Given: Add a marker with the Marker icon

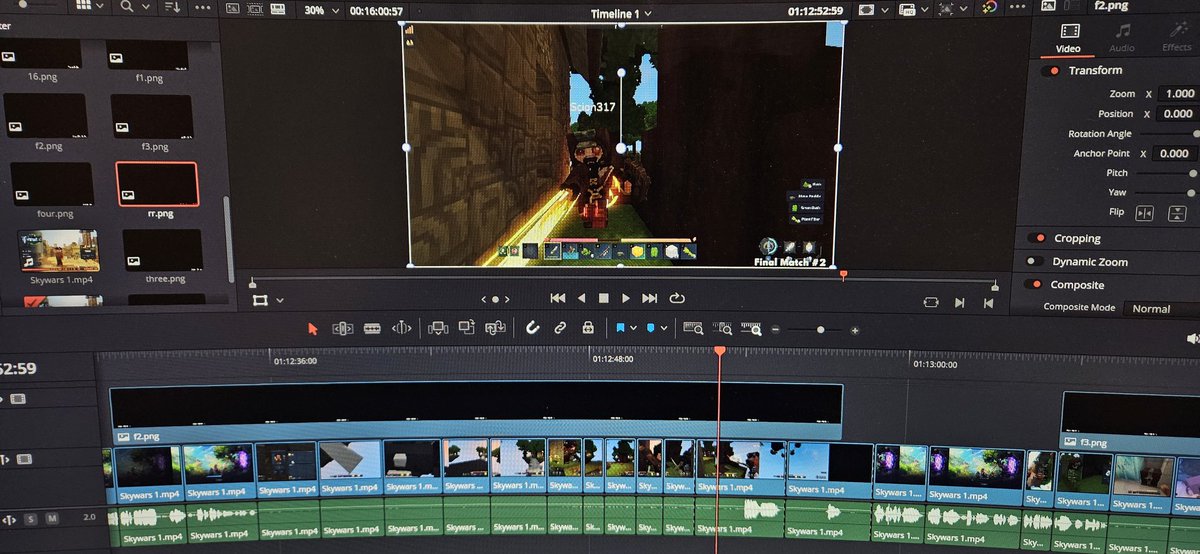Looking at the screenshot, I should tap(651, 327).
